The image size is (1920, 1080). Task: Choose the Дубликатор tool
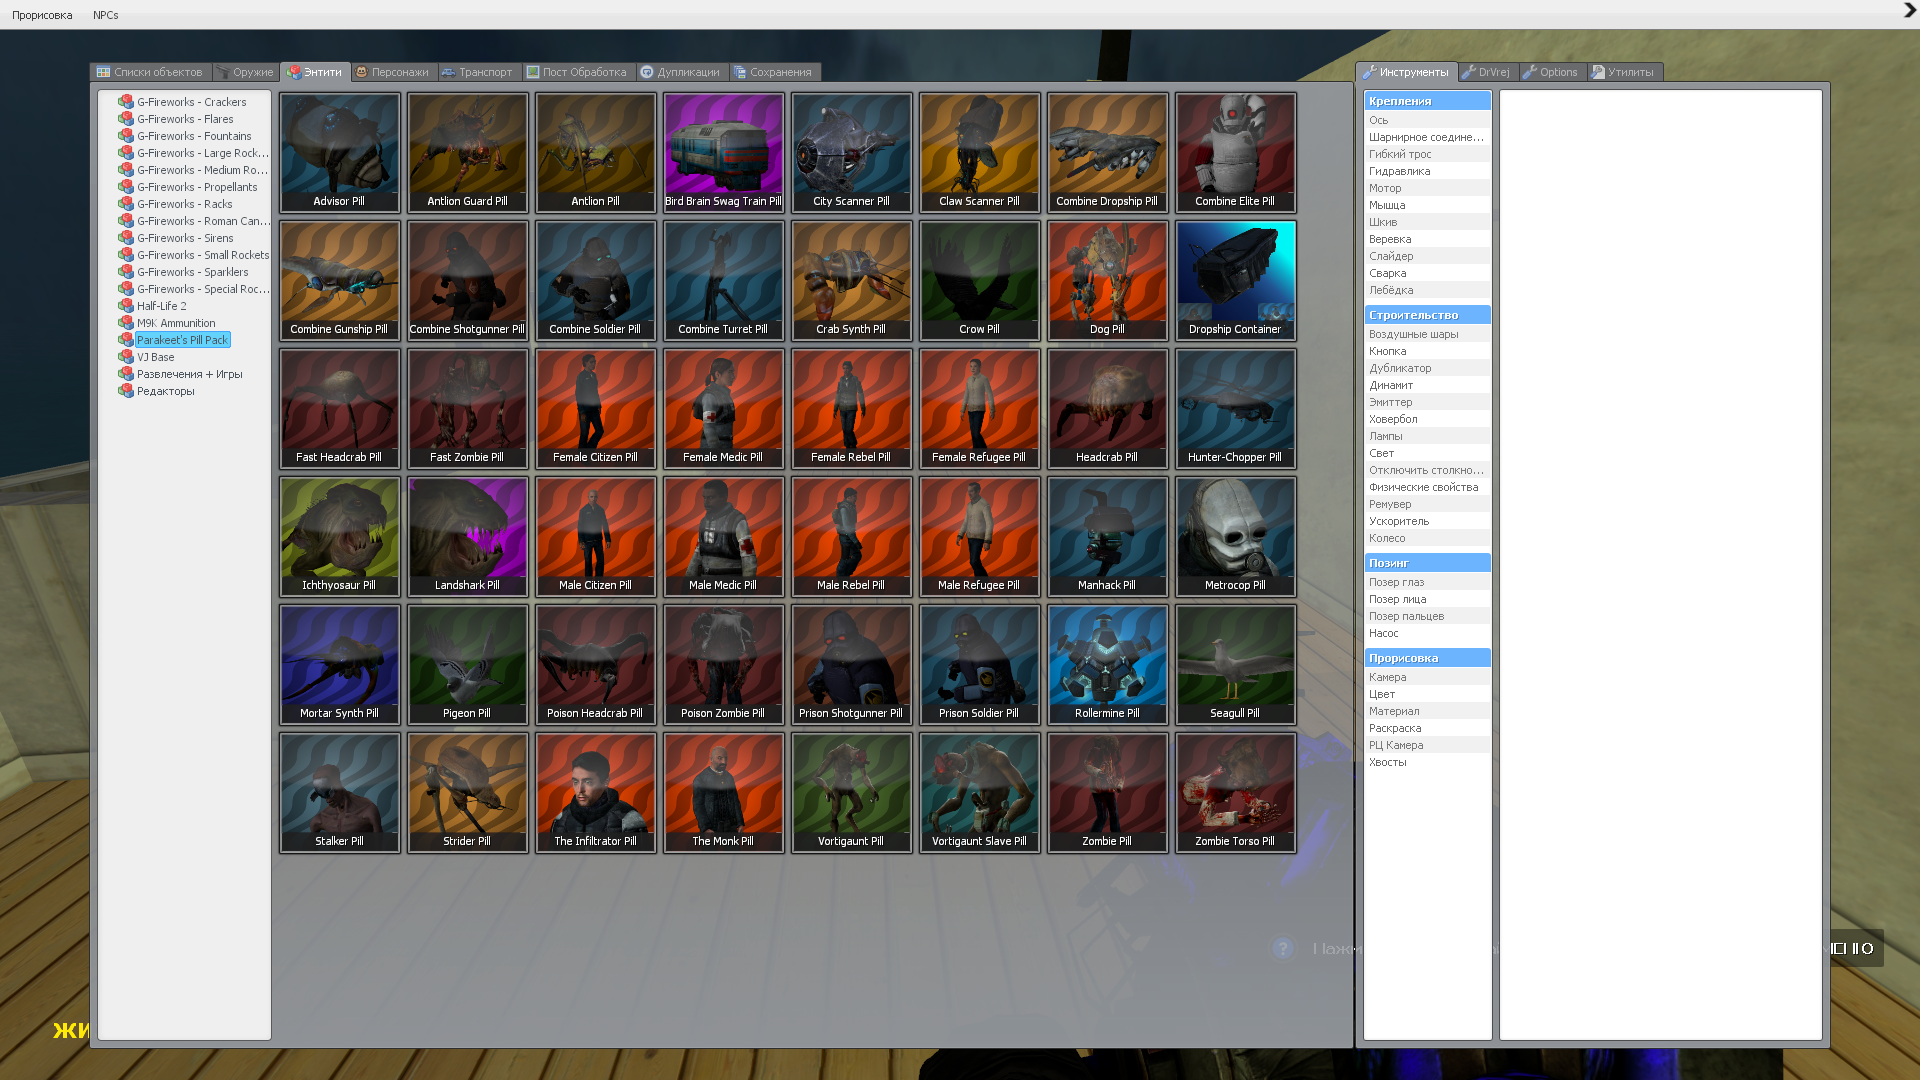point(1427,368)
